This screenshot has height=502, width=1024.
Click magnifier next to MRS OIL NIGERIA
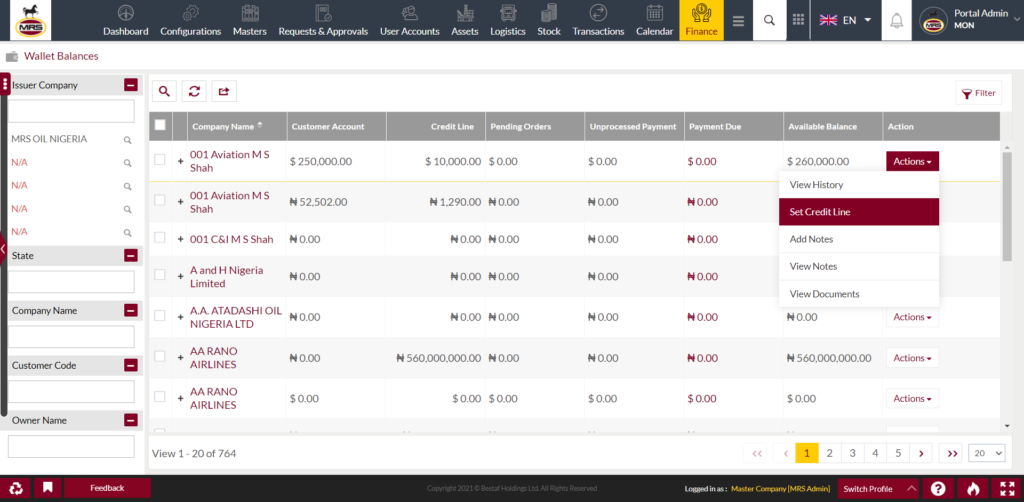tap(128, 140)
